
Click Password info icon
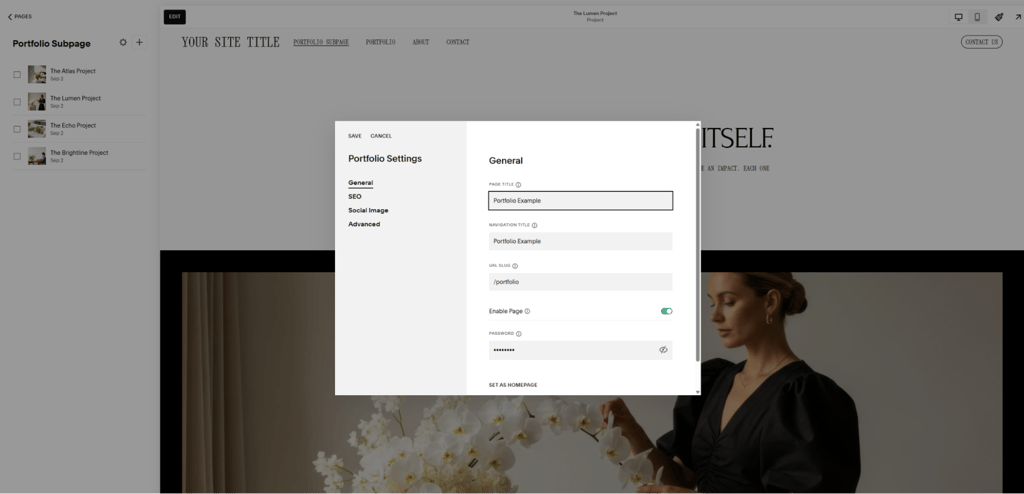(519, 334)
